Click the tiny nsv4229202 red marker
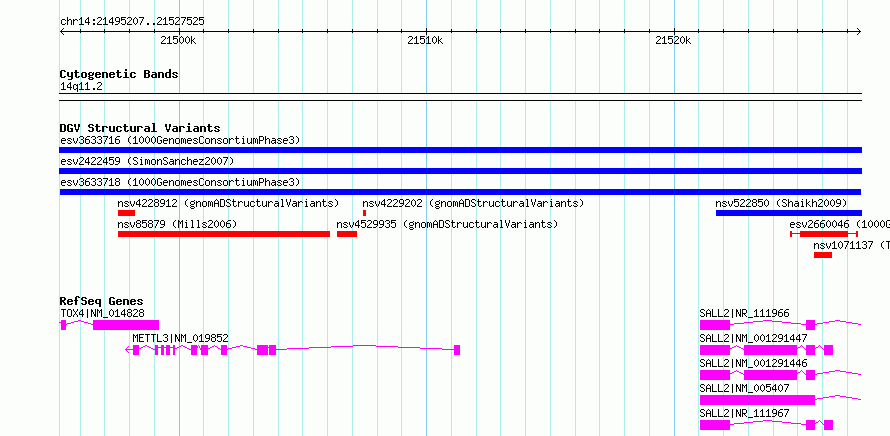 click(364, 213)
